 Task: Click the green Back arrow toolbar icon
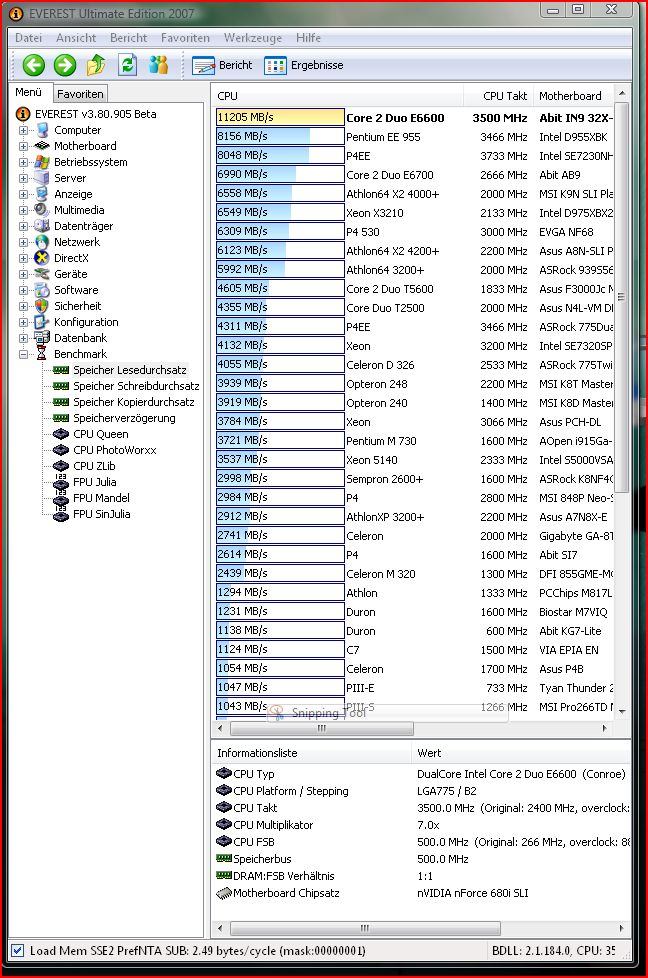34,65
